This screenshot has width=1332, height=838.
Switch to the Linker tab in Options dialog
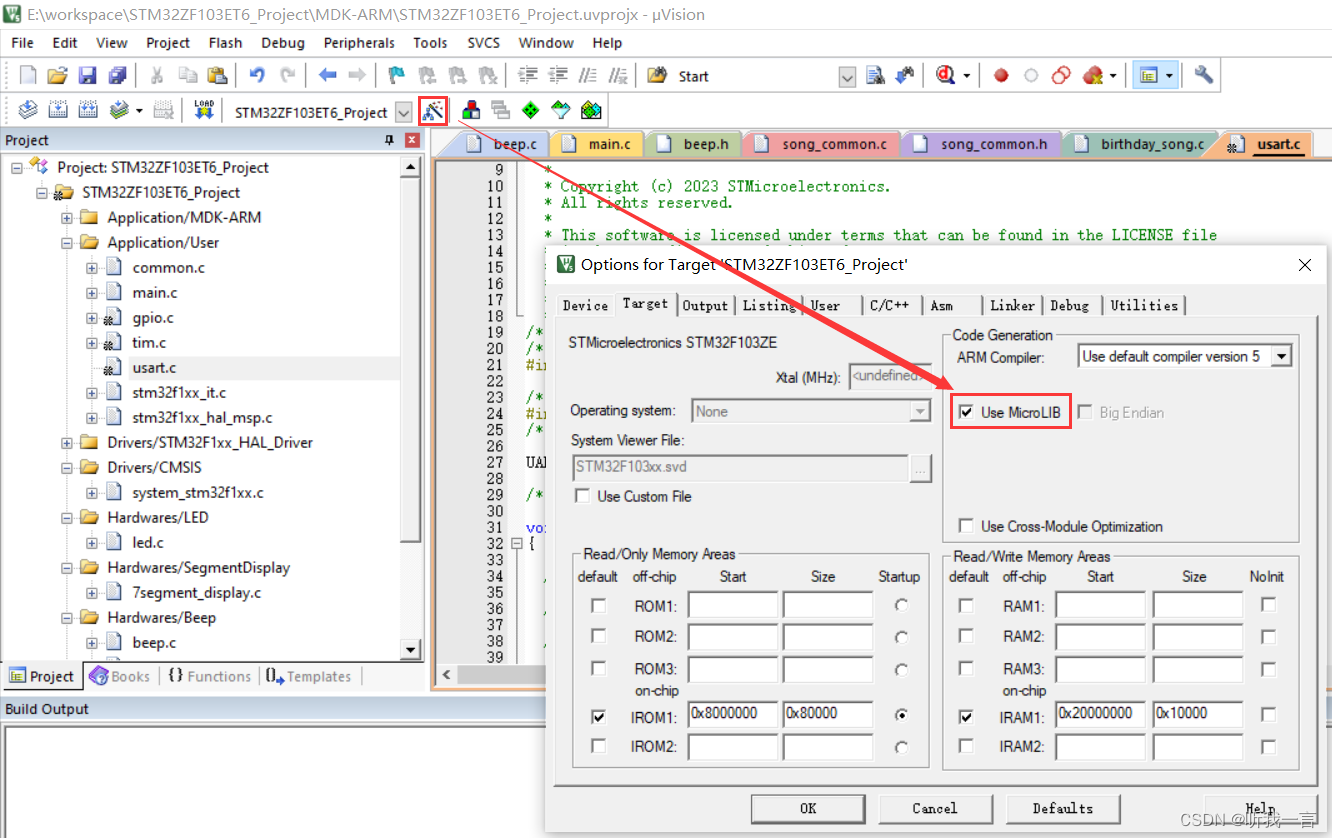(x=1013, y=305)
